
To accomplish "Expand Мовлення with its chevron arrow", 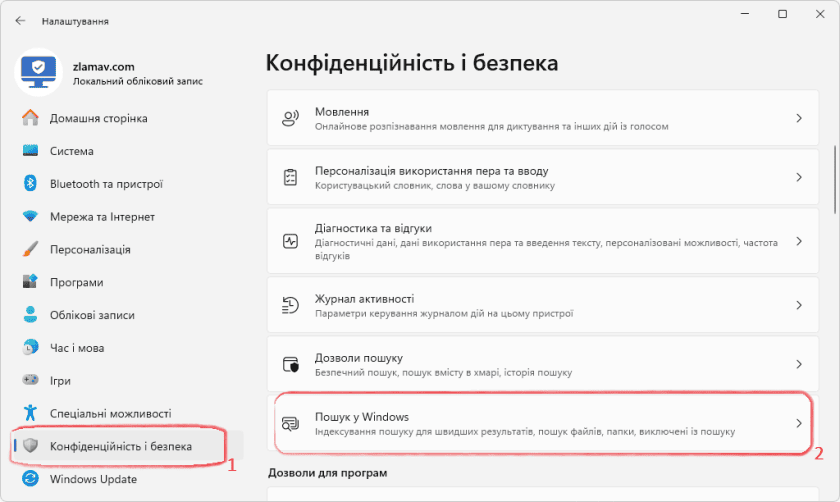I will coord(799,118).
